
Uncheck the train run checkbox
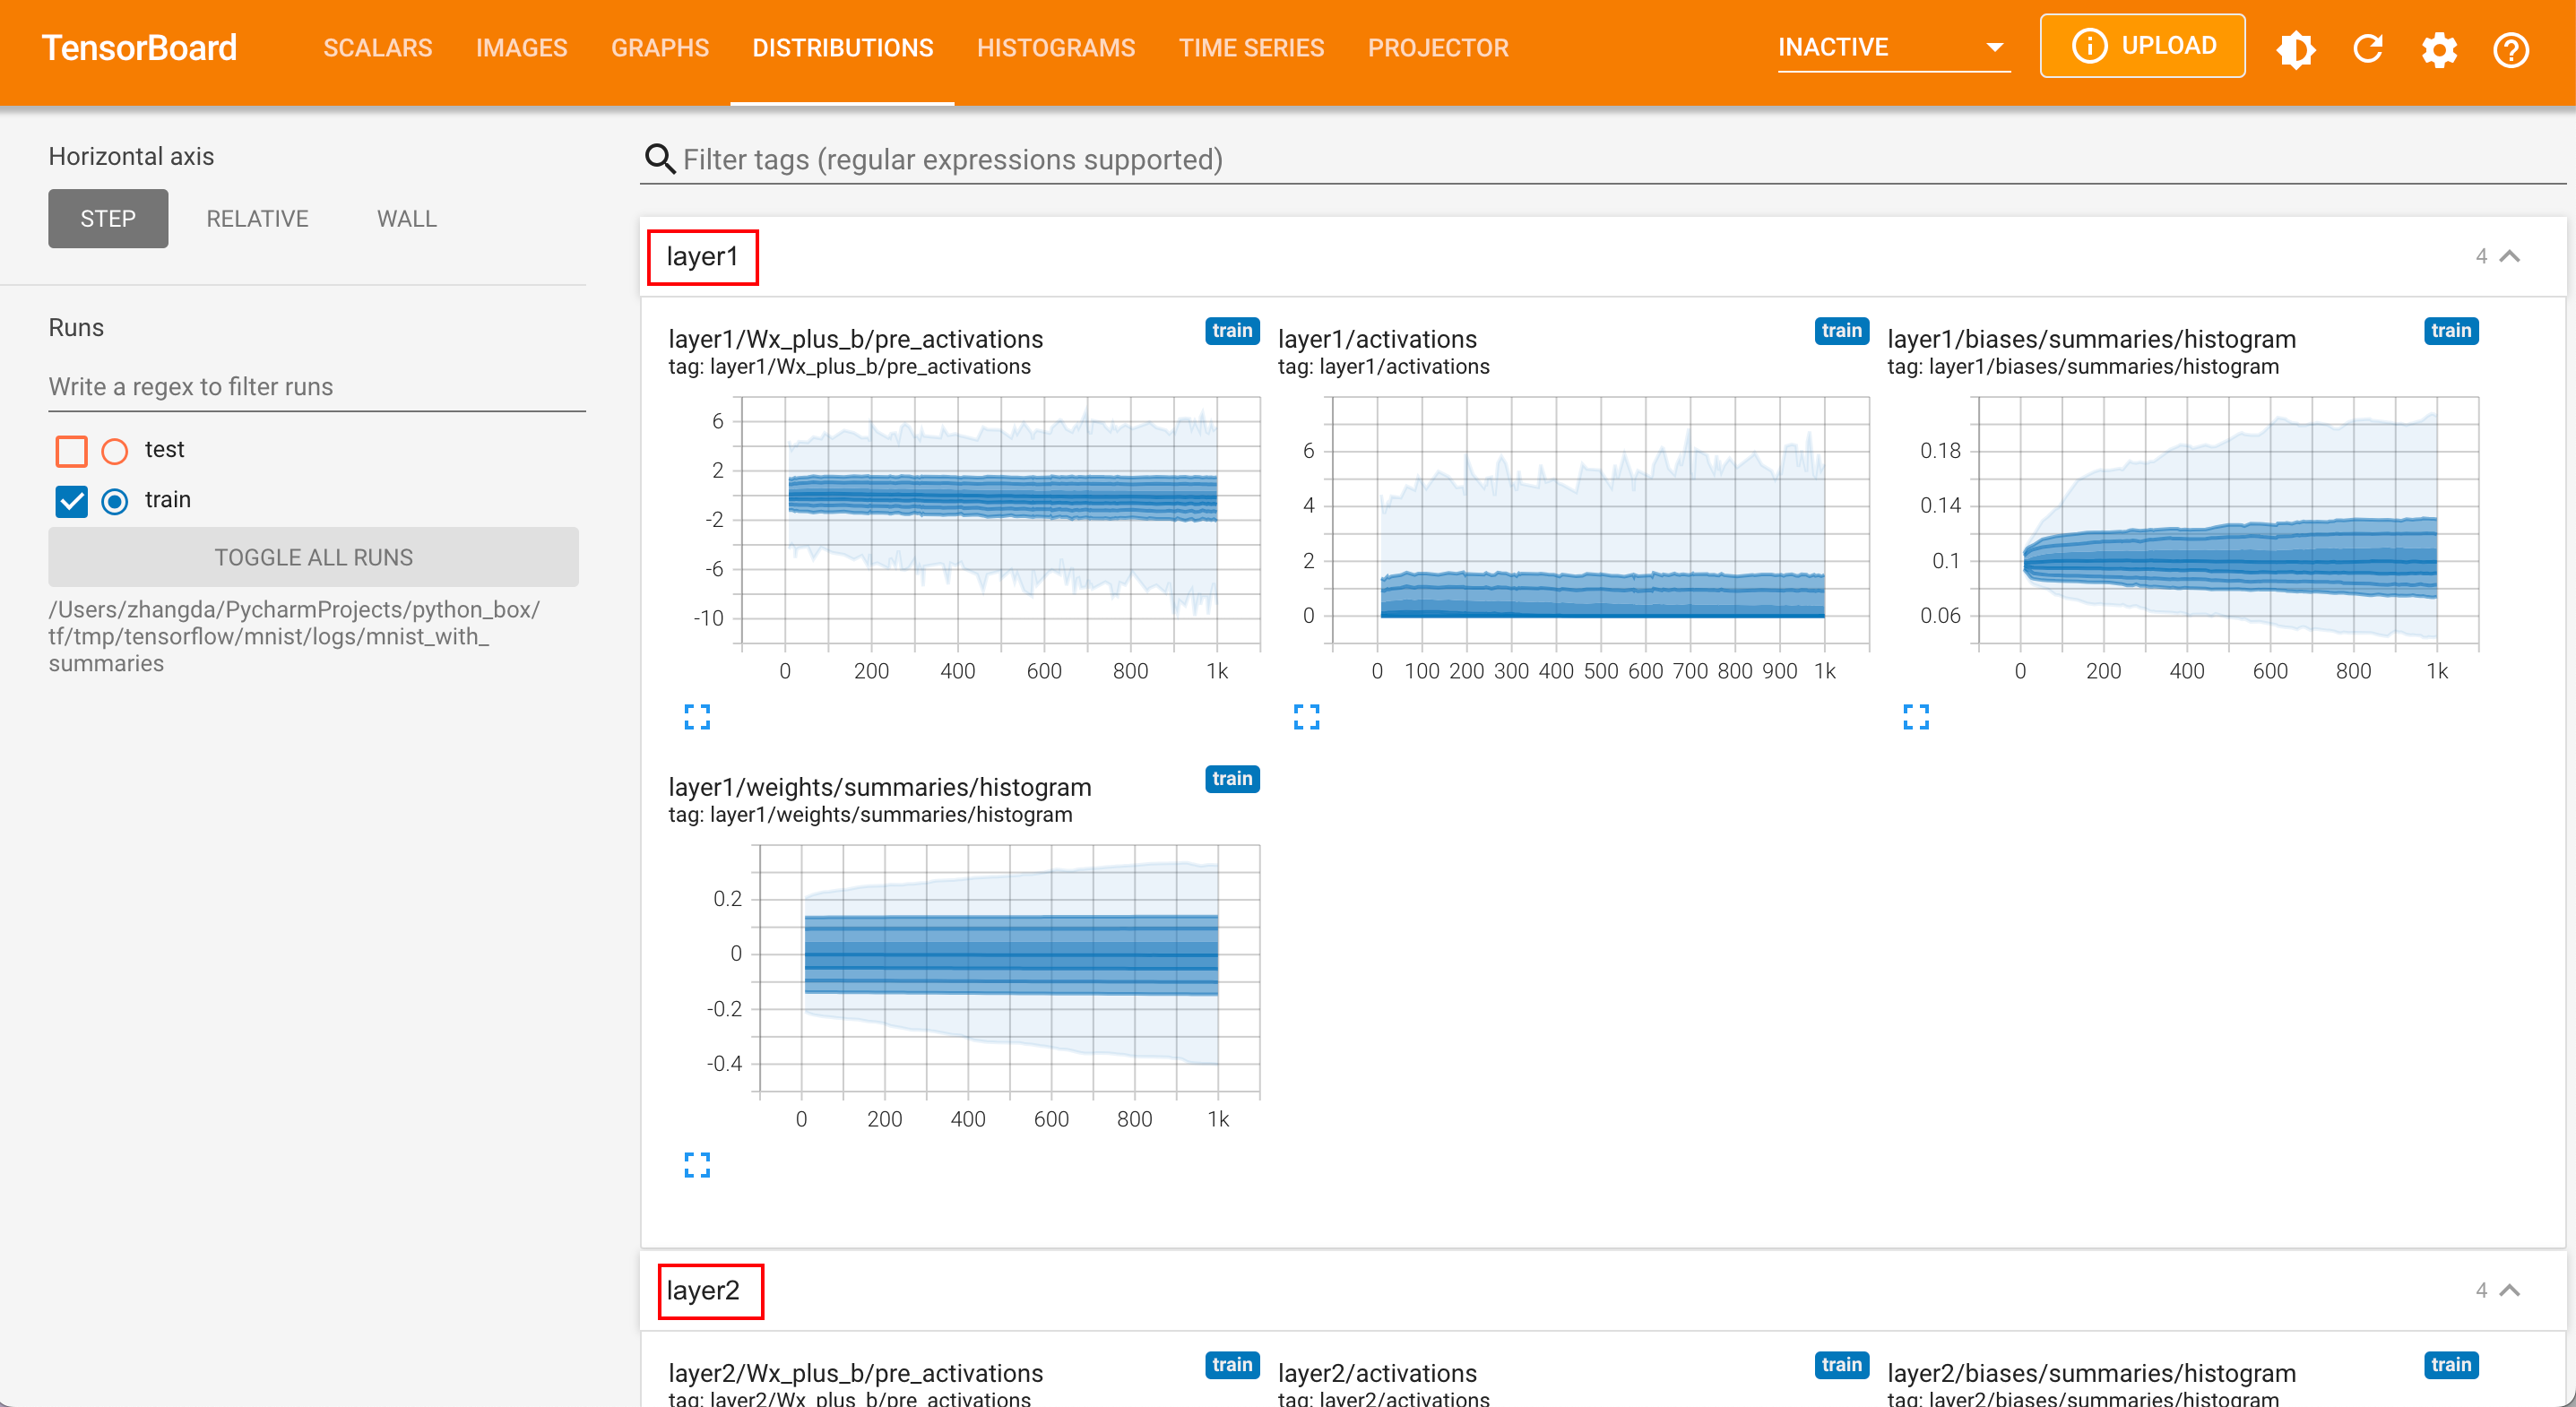tap(71, 501)
